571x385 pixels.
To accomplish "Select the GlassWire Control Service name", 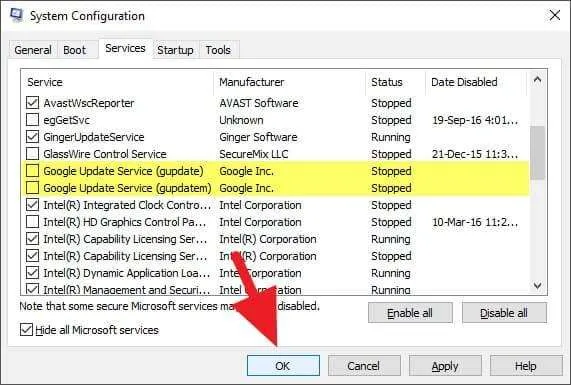I will [105, 154].
